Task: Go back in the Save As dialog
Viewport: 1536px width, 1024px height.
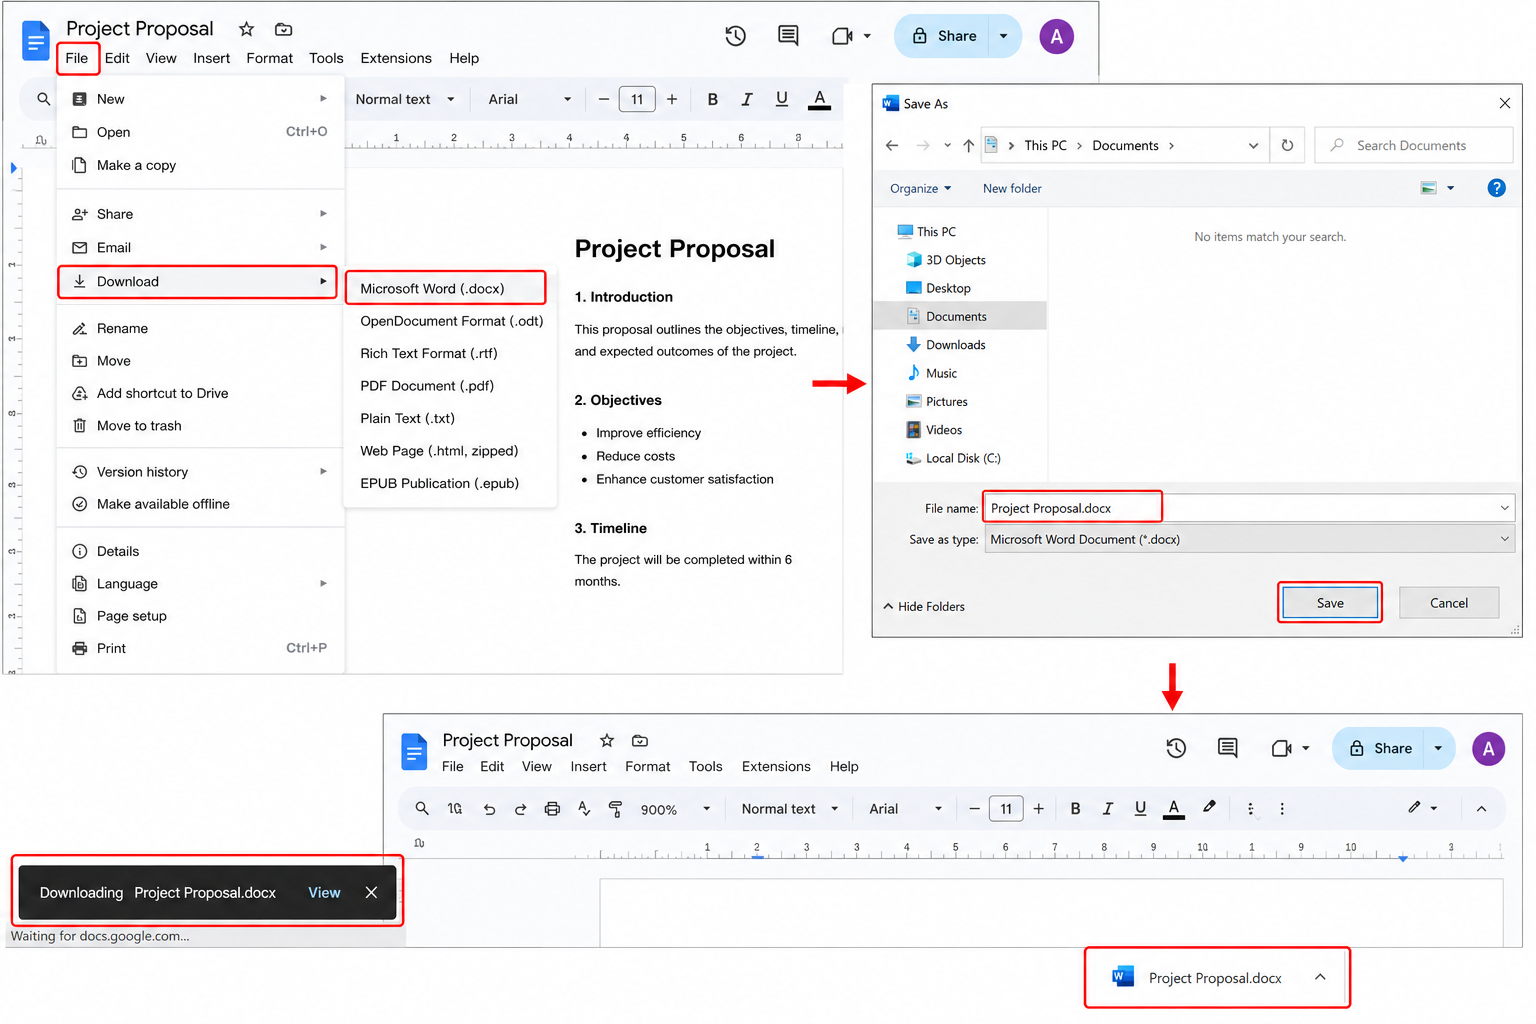Action: [x=892, y=145]
